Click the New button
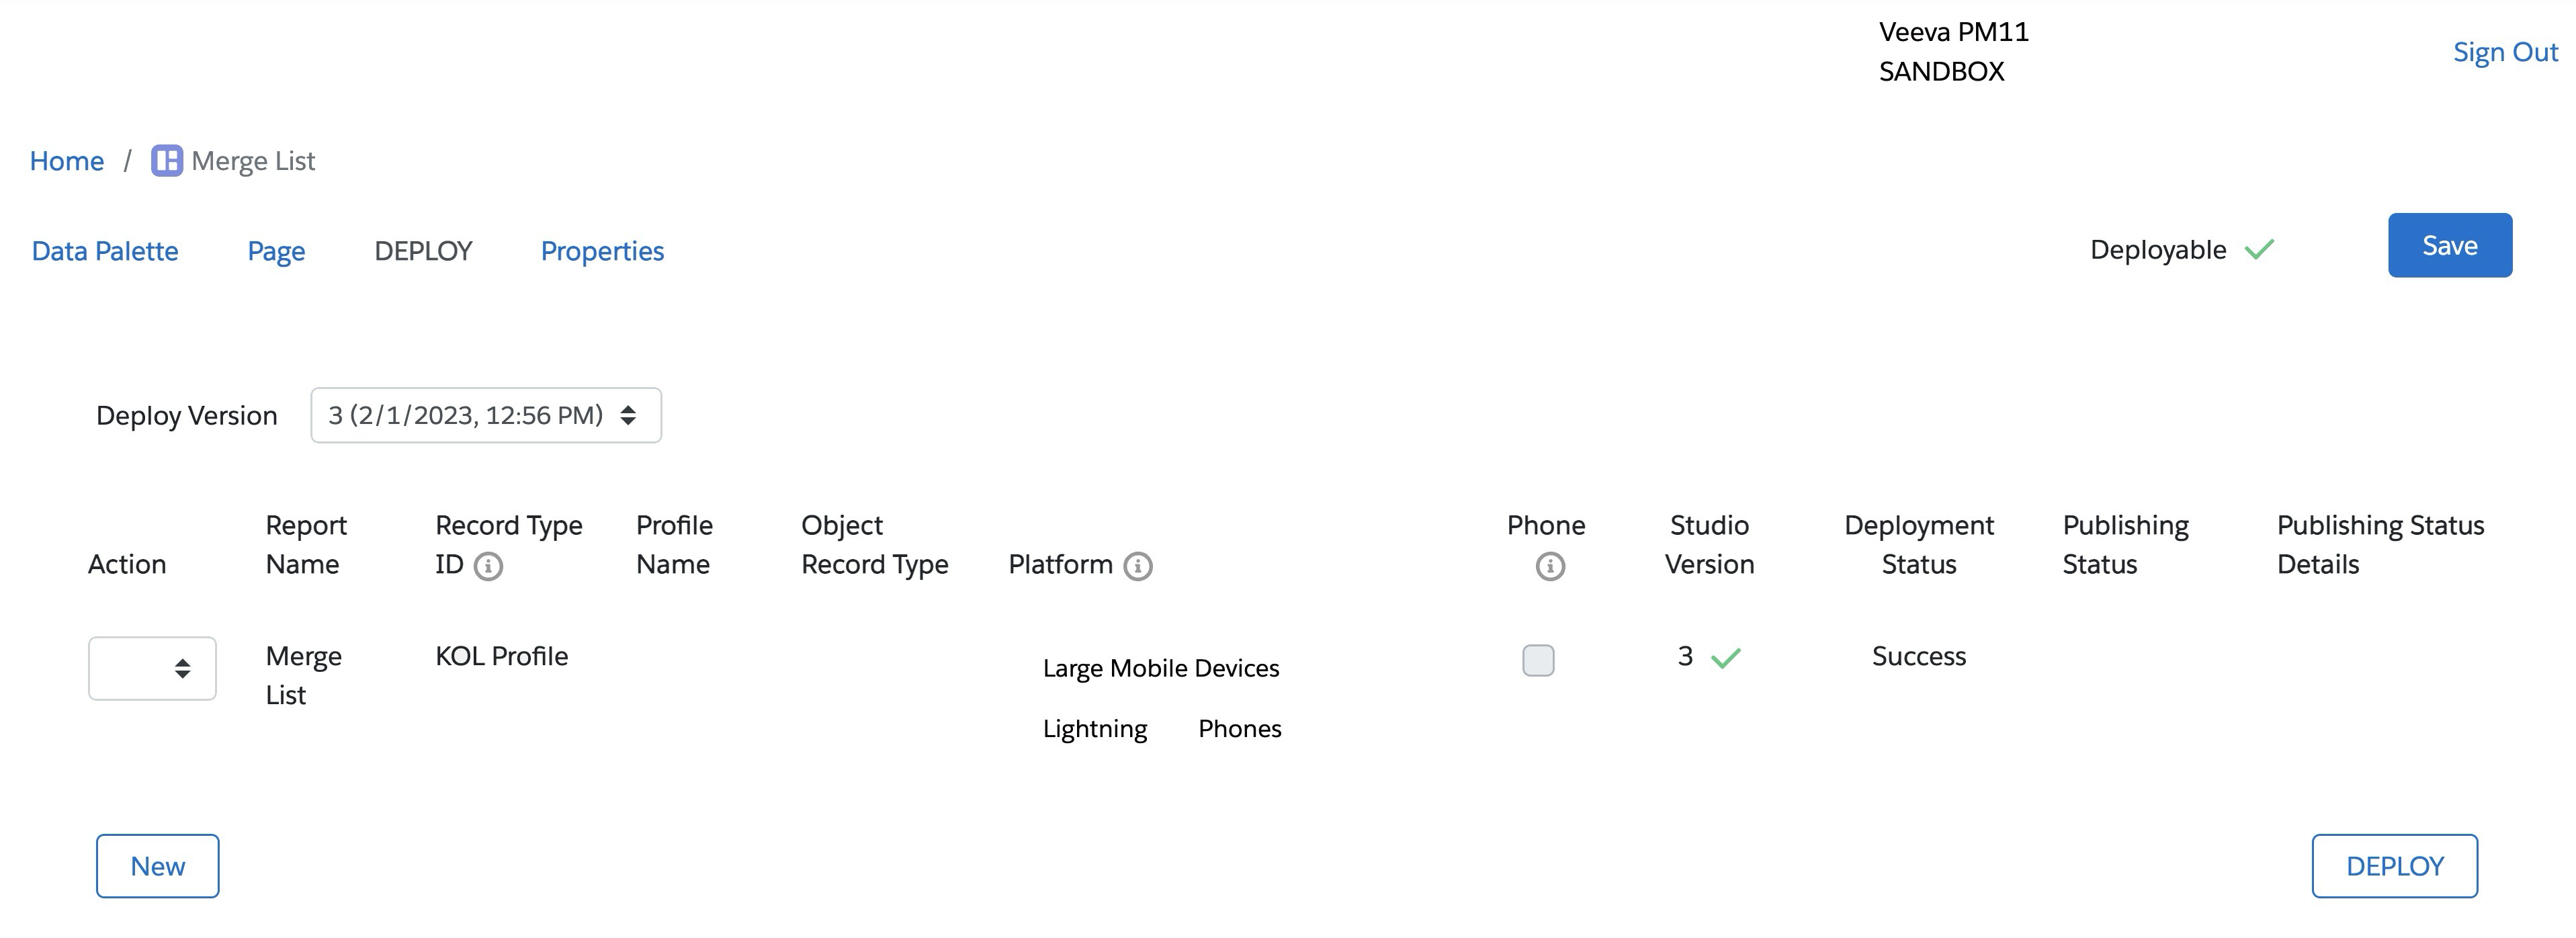Screen dimensions: 2576x938 coord(158,866)
